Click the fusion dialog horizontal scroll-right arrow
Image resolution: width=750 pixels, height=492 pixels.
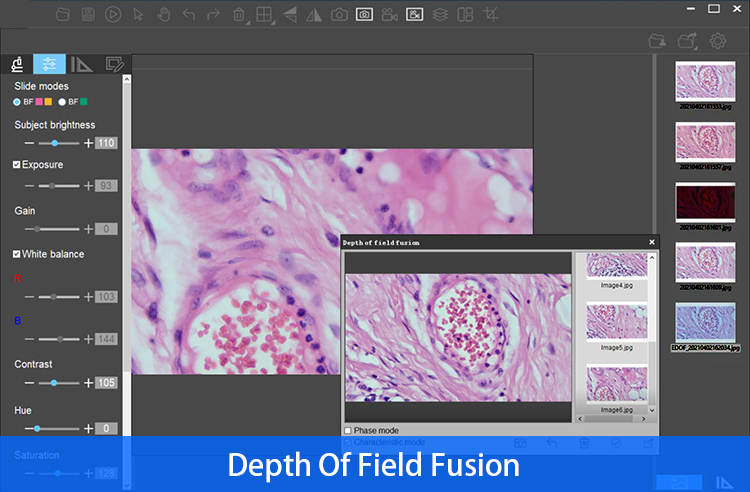click(643, 419)
